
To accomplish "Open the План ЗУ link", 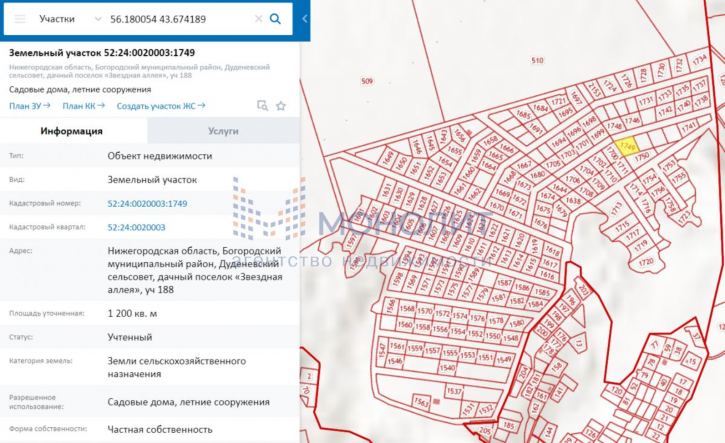I will [30, 106].
